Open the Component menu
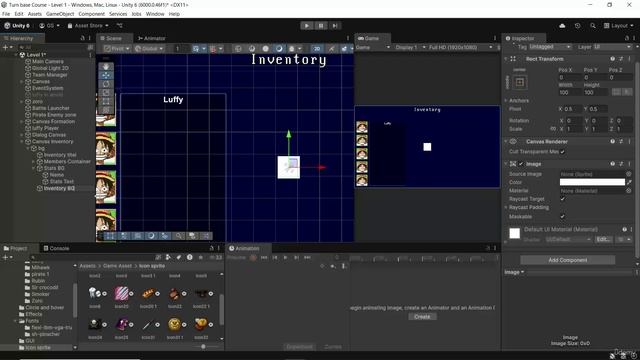 point(91,14)
